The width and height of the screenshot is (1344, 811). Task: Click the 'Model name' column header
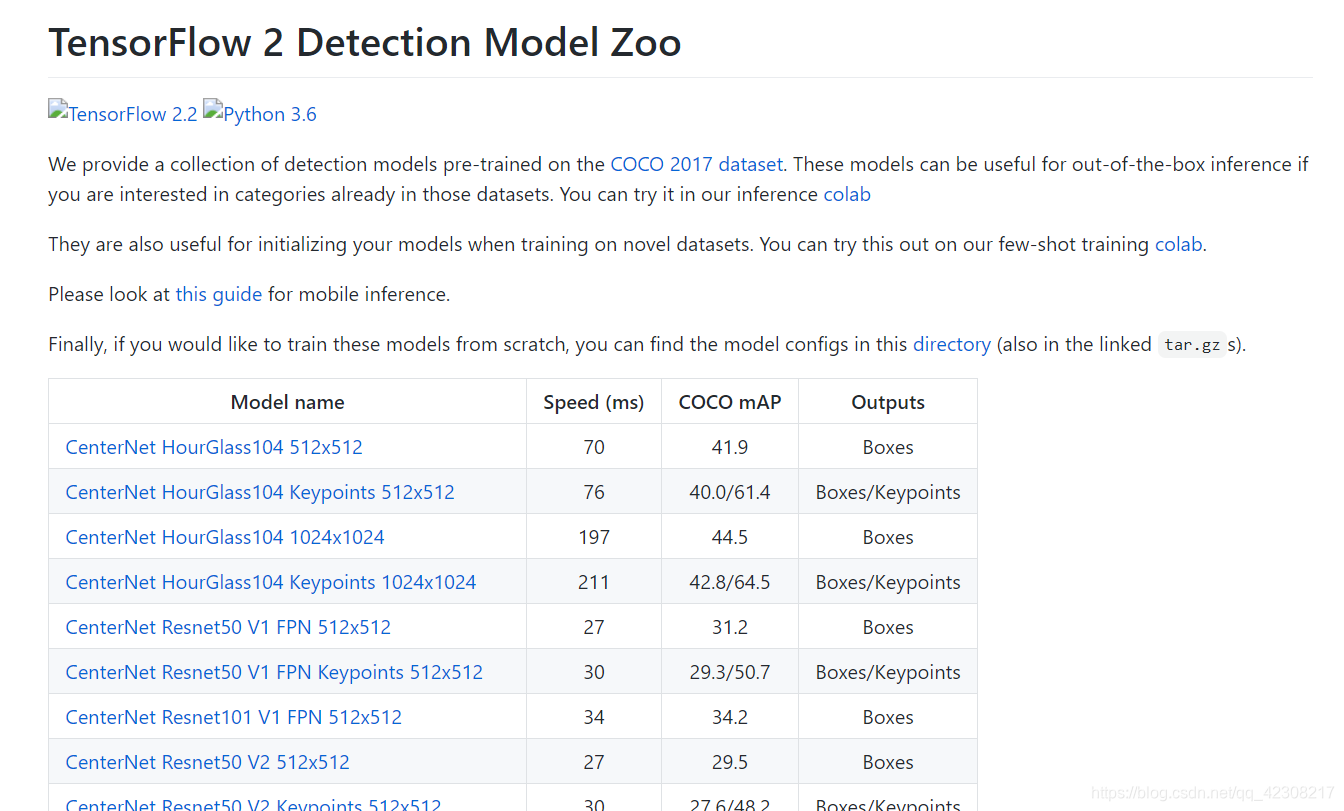pos(288,402)
